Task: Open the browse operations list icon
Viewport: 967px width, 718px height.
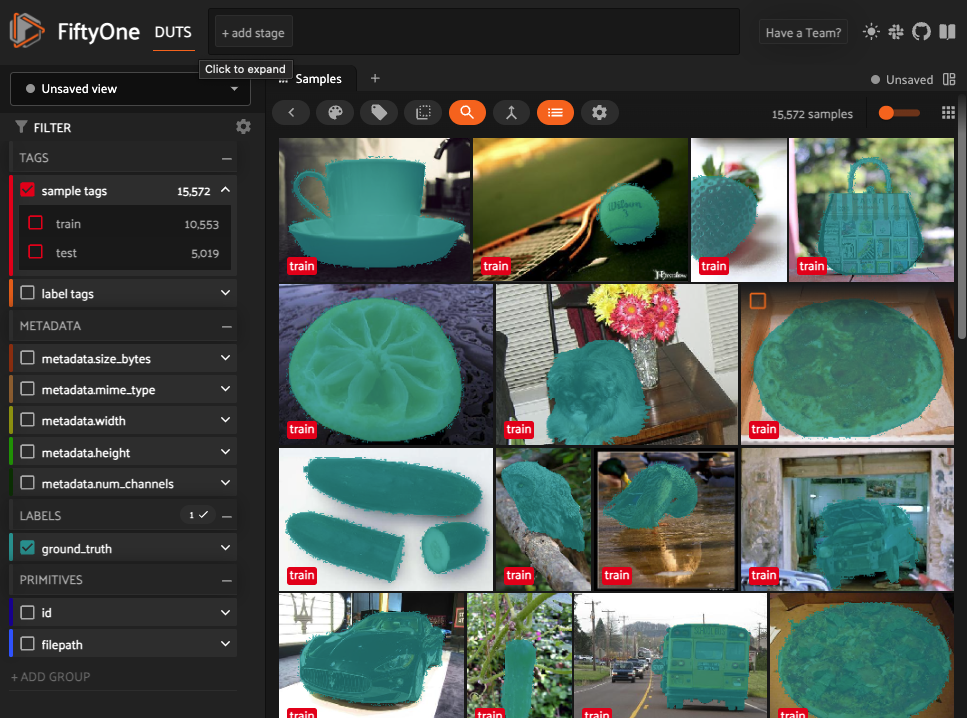Action: tap(556, 112)
